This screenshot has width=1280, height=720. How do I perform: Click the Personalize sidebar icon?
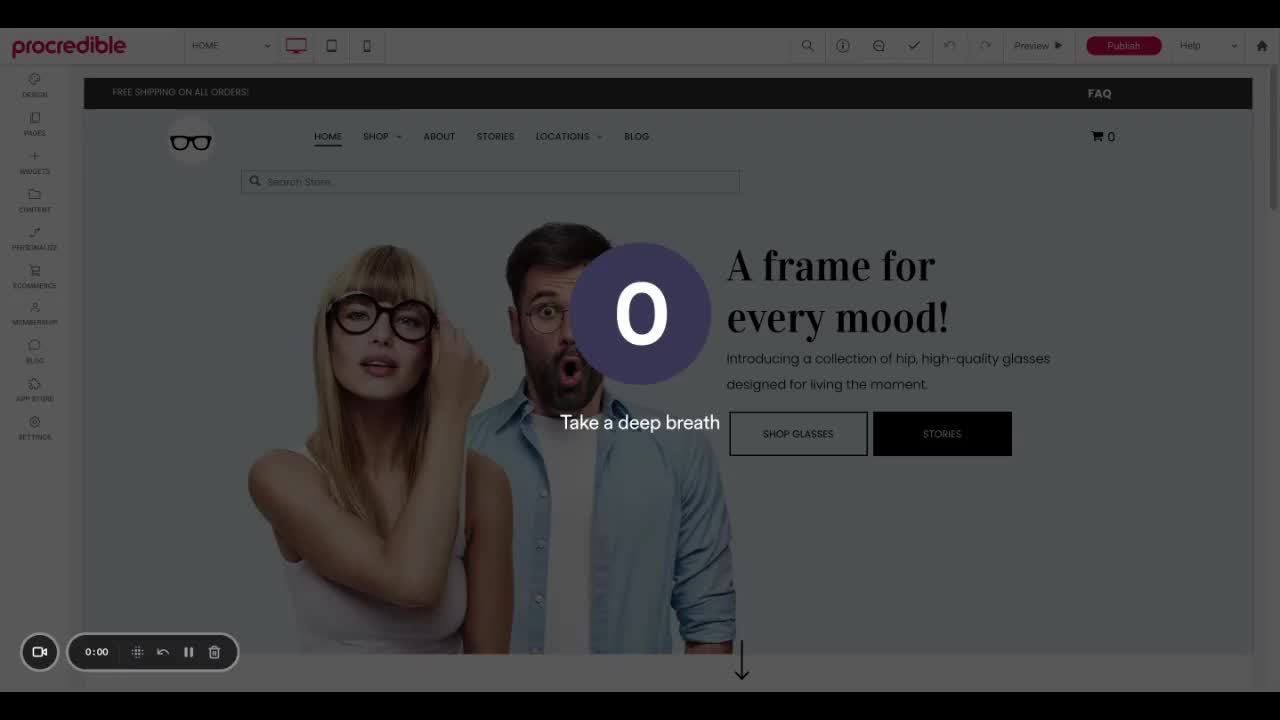tap(34, 238)
